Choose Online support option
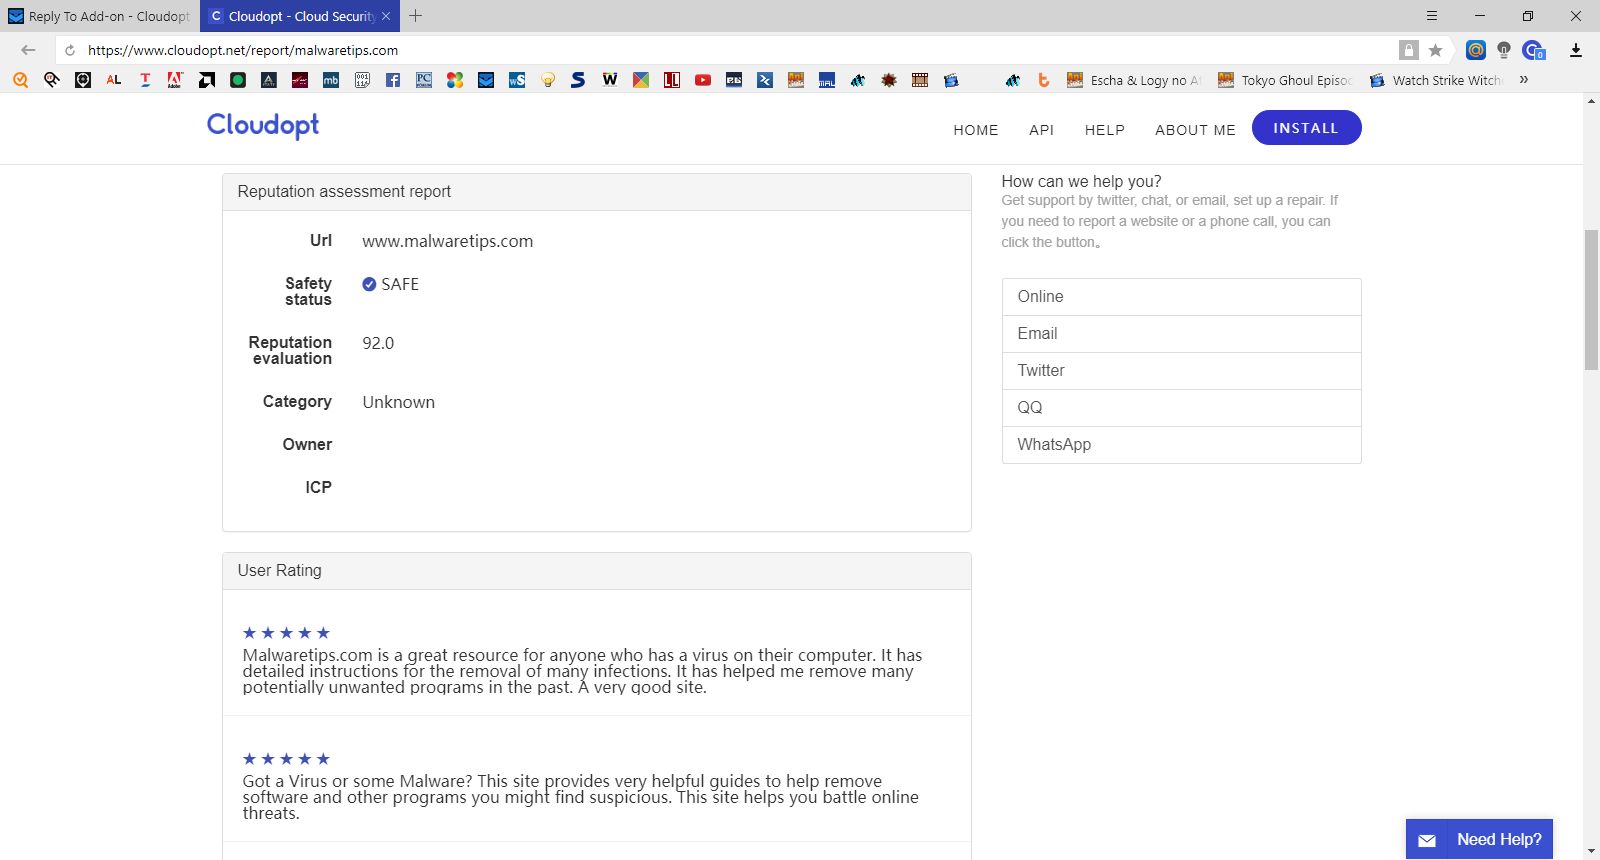This screenshot has height=860, width=1600. pos(1181,297)
